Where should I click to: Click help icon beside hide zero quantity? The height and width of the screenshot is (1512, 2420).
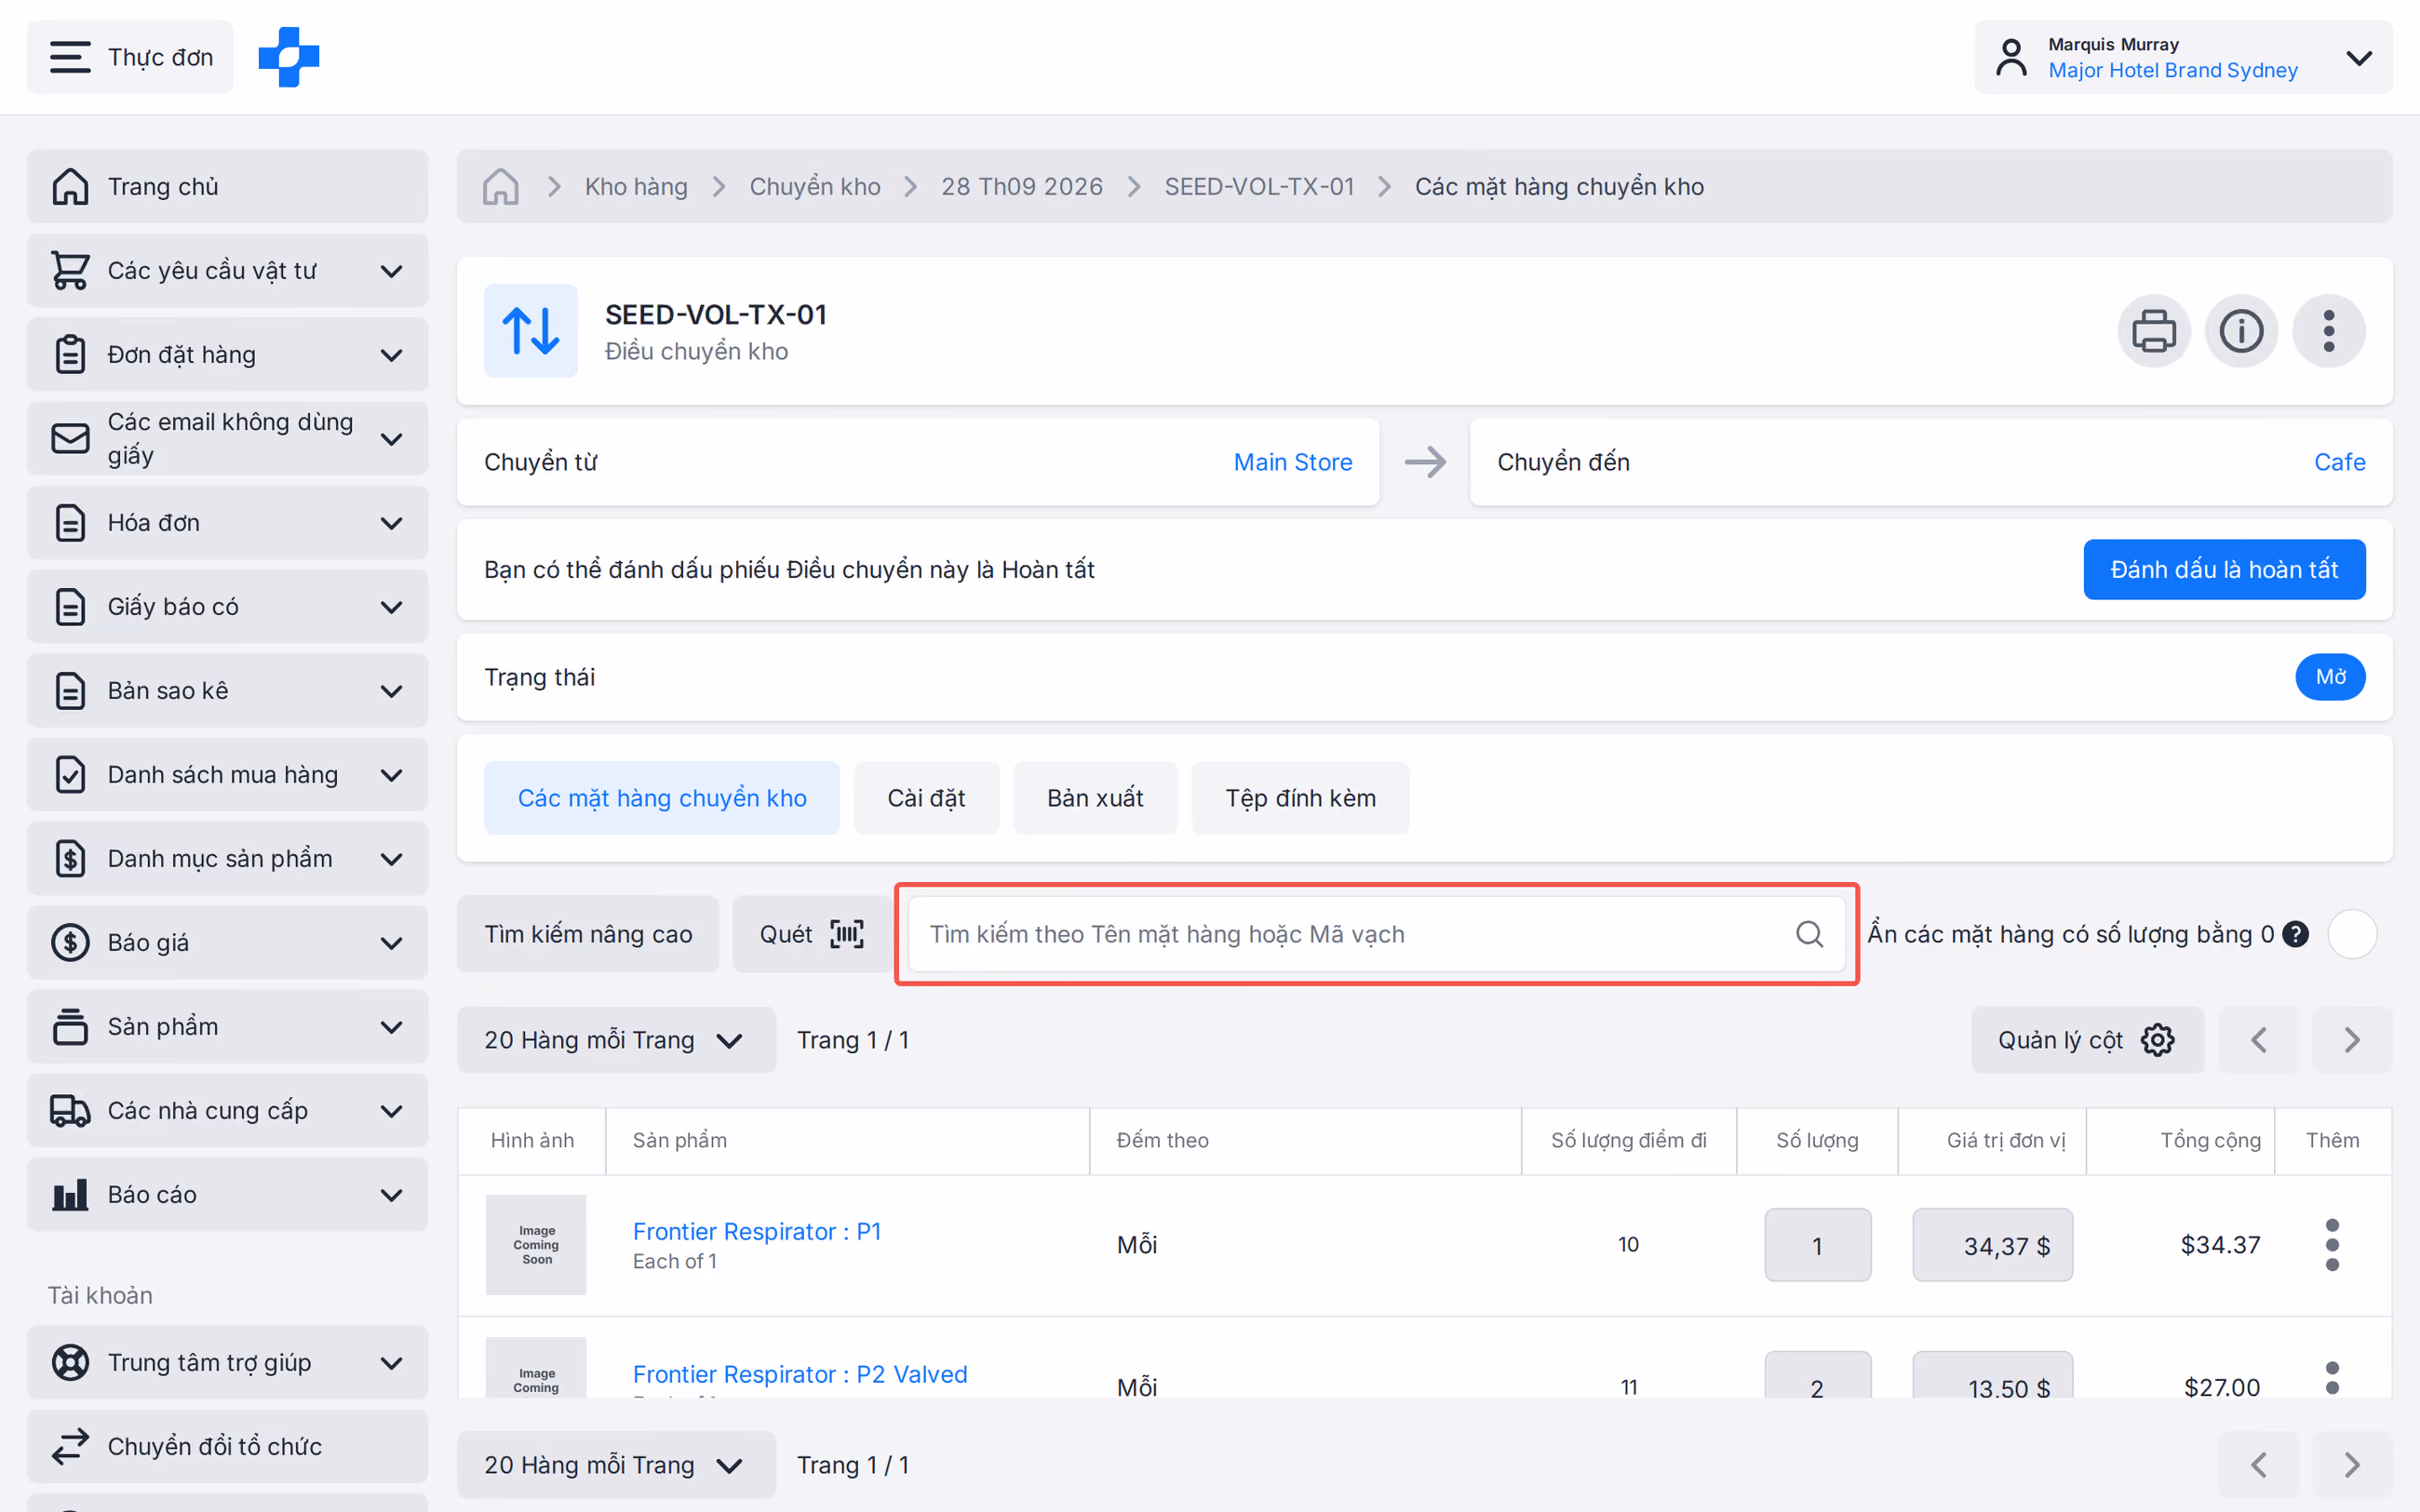point(2296,934)
